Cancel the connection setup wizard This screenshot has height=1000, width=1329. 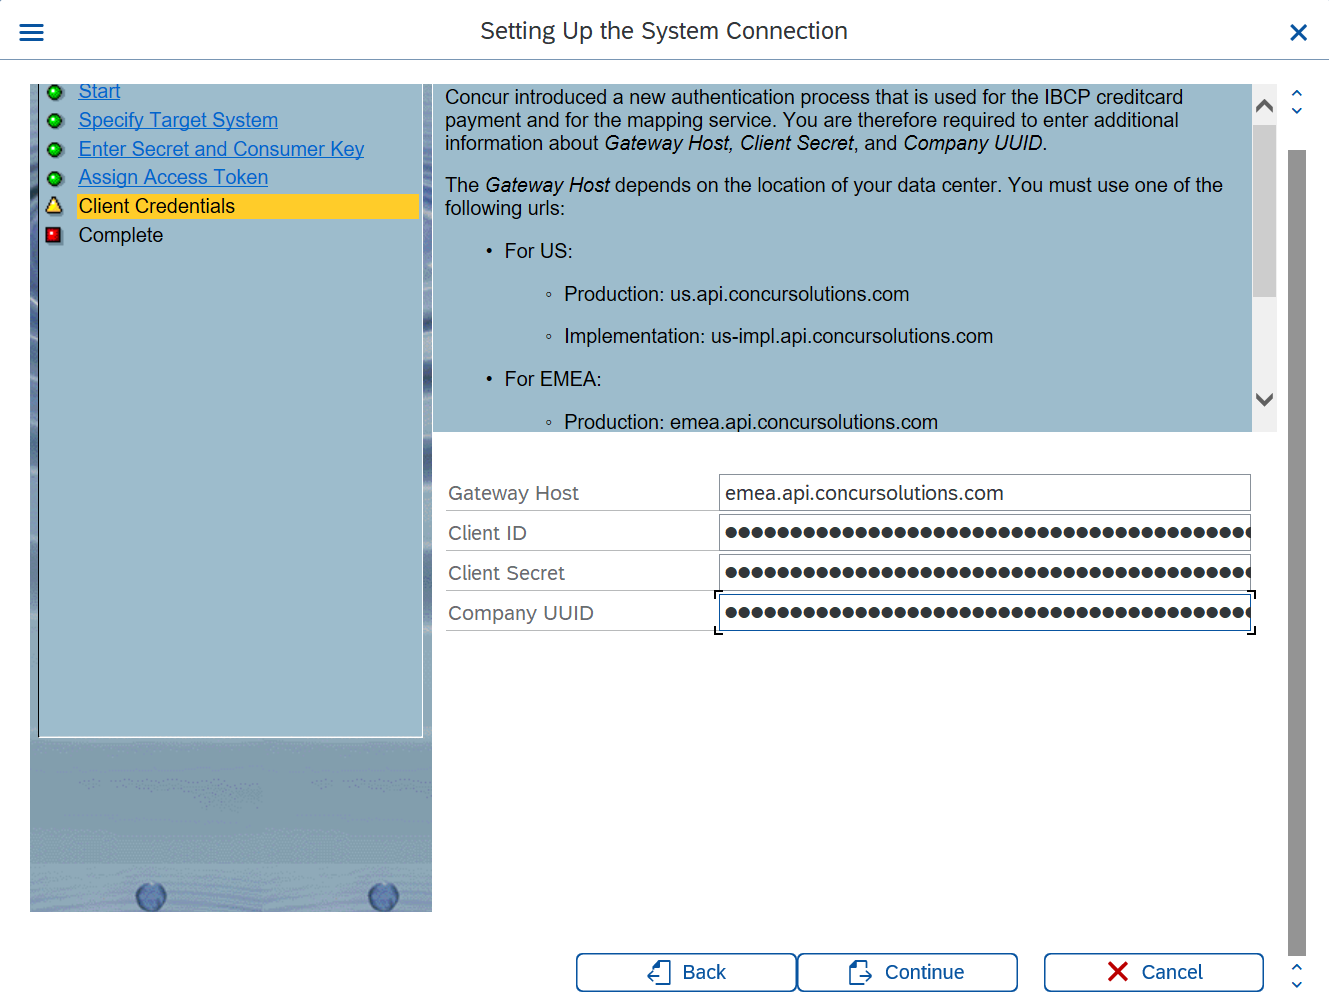[x=1153, y=972]
